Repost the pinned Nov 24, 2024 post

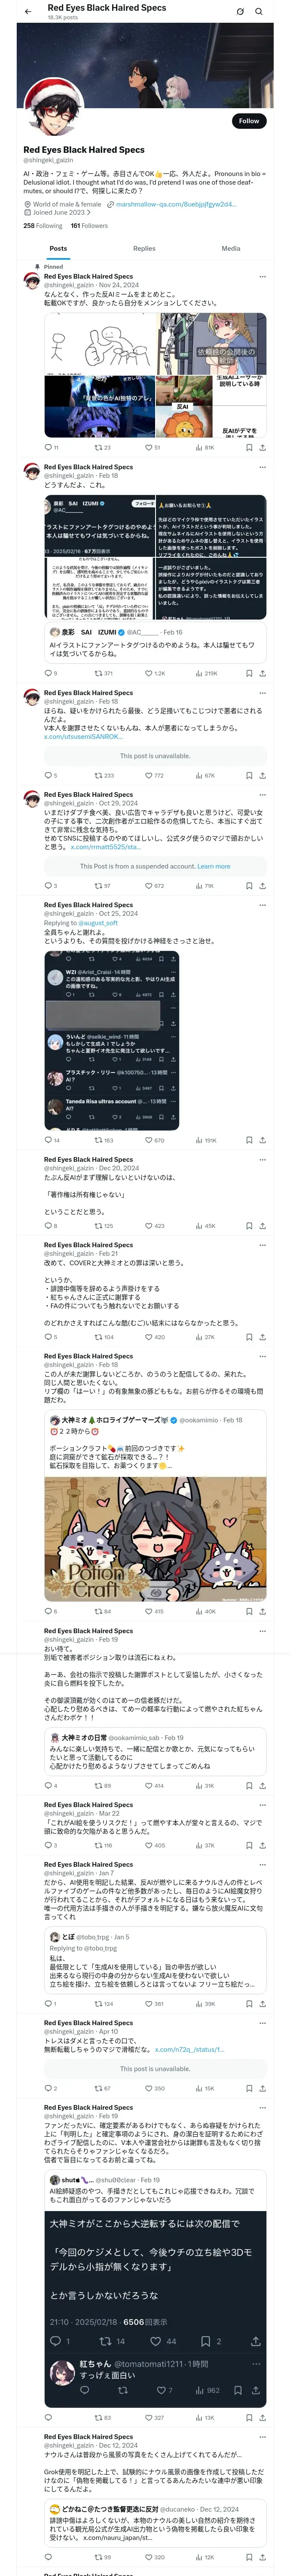tap(98, 448)
